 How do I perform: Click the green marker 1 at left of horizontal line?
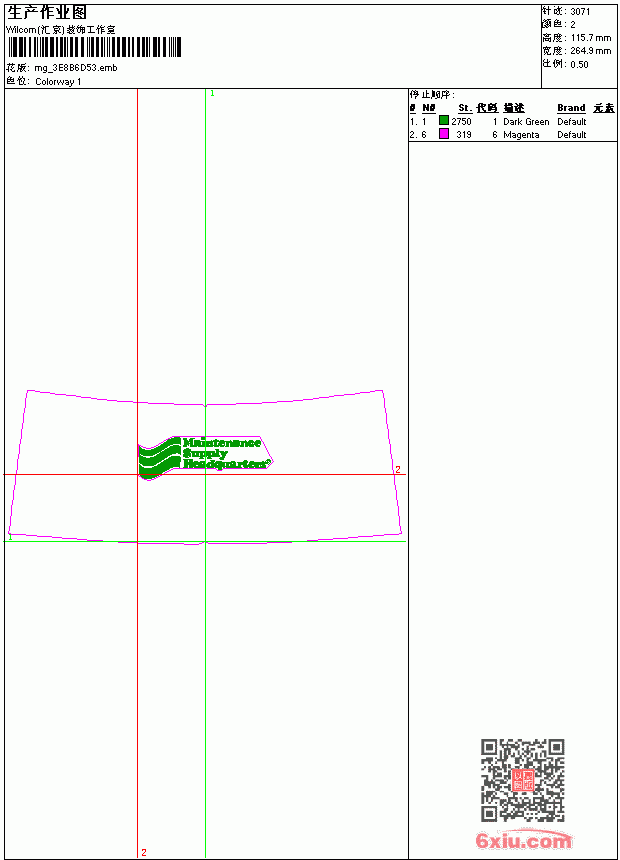(x=10, y=538)
